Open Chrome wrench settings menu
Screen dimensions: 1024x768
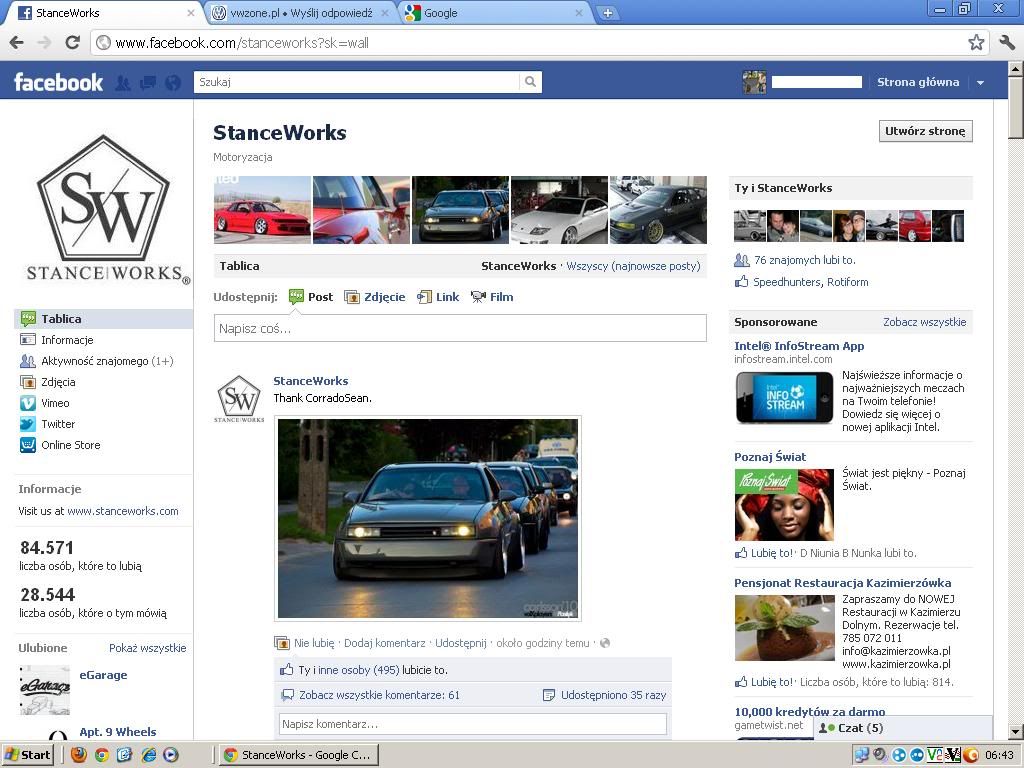click(1007, 42)
